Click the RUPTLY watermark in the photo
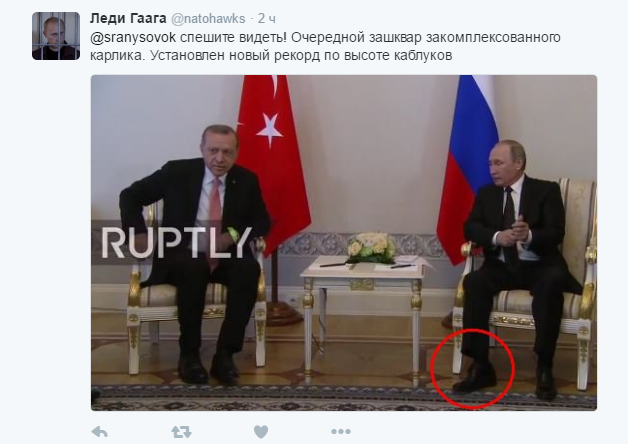Image resolution: width=628 pixels, height=444 pixels. (177, 243)
